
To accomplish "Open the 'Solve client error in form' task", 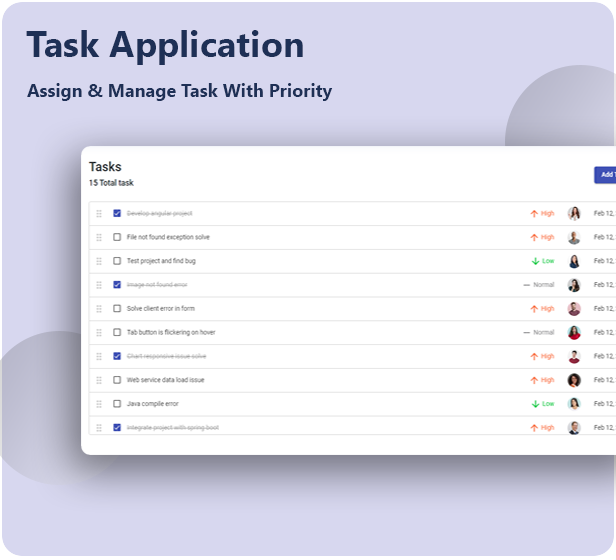I will [x=160, y=309].
